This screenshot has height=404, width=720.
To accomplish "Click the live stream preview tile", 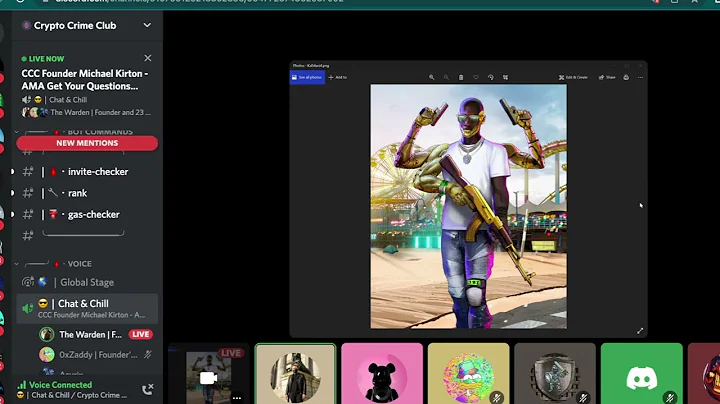I will (x=208, y=374).
